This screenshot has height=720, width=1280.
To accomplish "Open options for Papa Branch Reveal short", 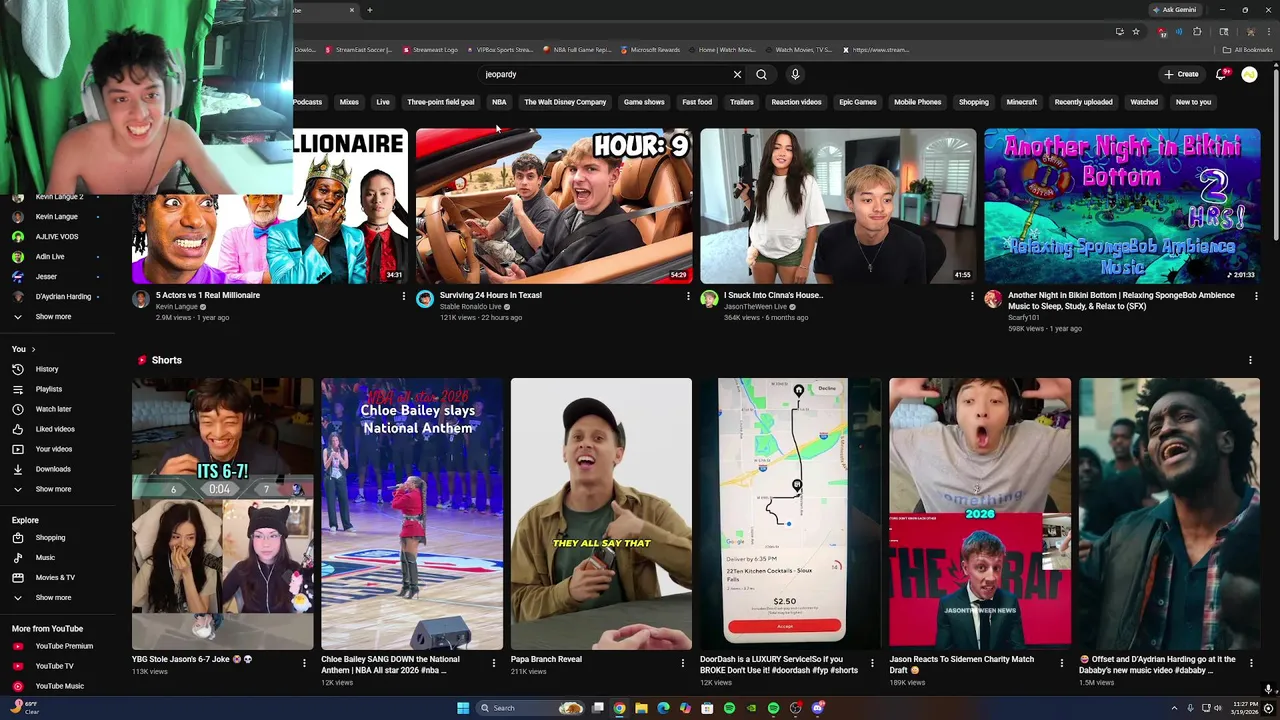I will coord(683,662).
